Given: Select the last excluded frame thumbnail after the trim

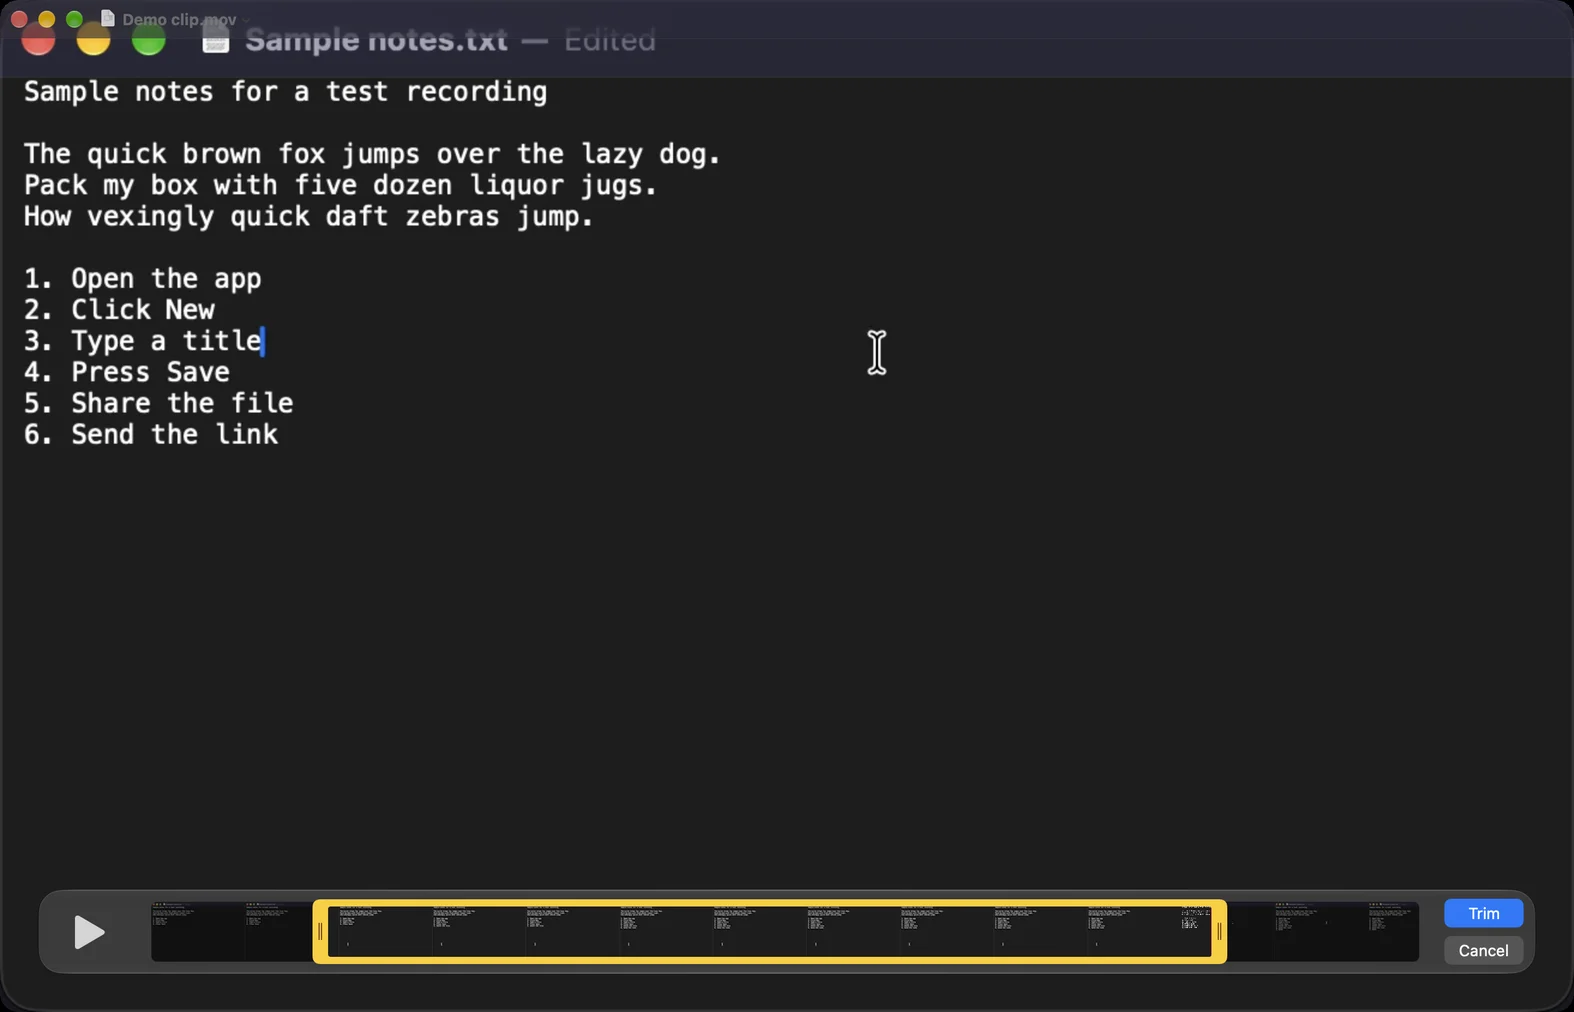Looking at the screenshot, I should (x=1393, y=932).
